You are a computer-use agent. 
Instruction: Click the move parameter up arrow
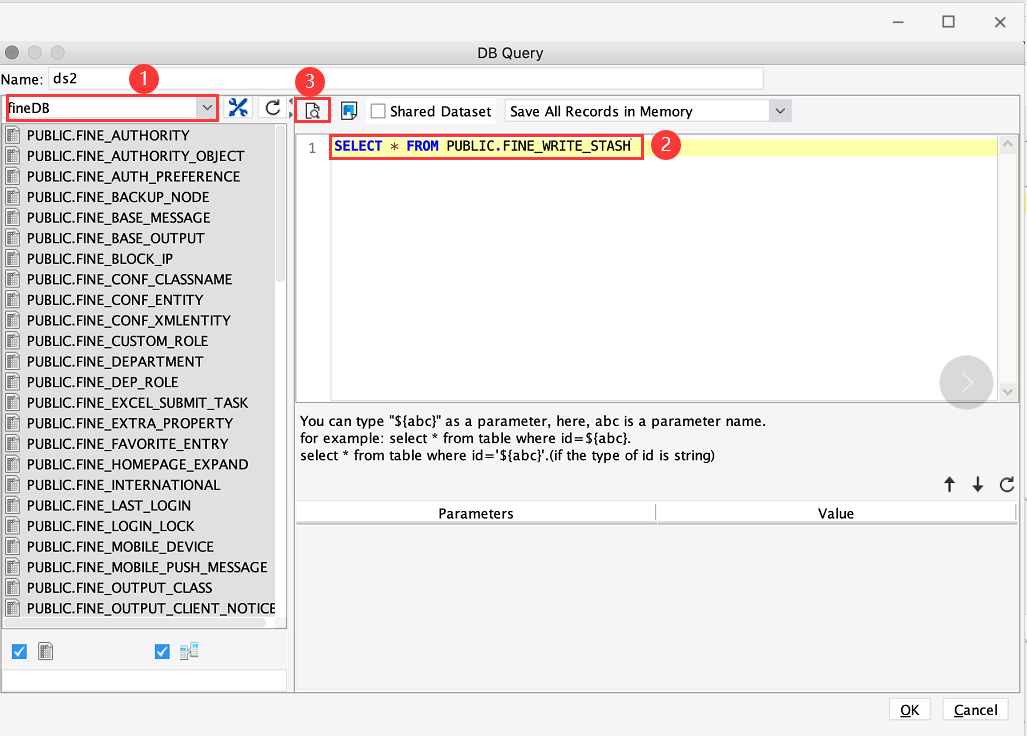click(950, 484)
